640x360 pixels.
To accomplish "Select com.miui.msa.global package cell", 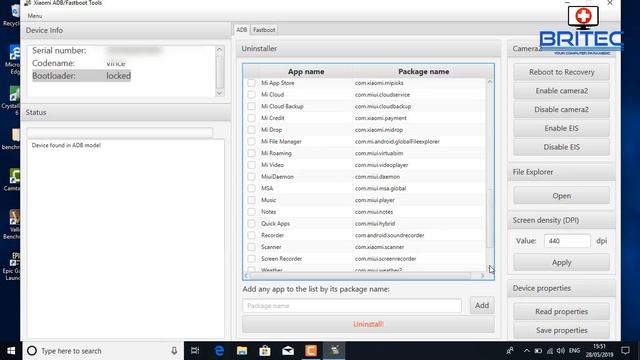I will (x=380, y=189).
